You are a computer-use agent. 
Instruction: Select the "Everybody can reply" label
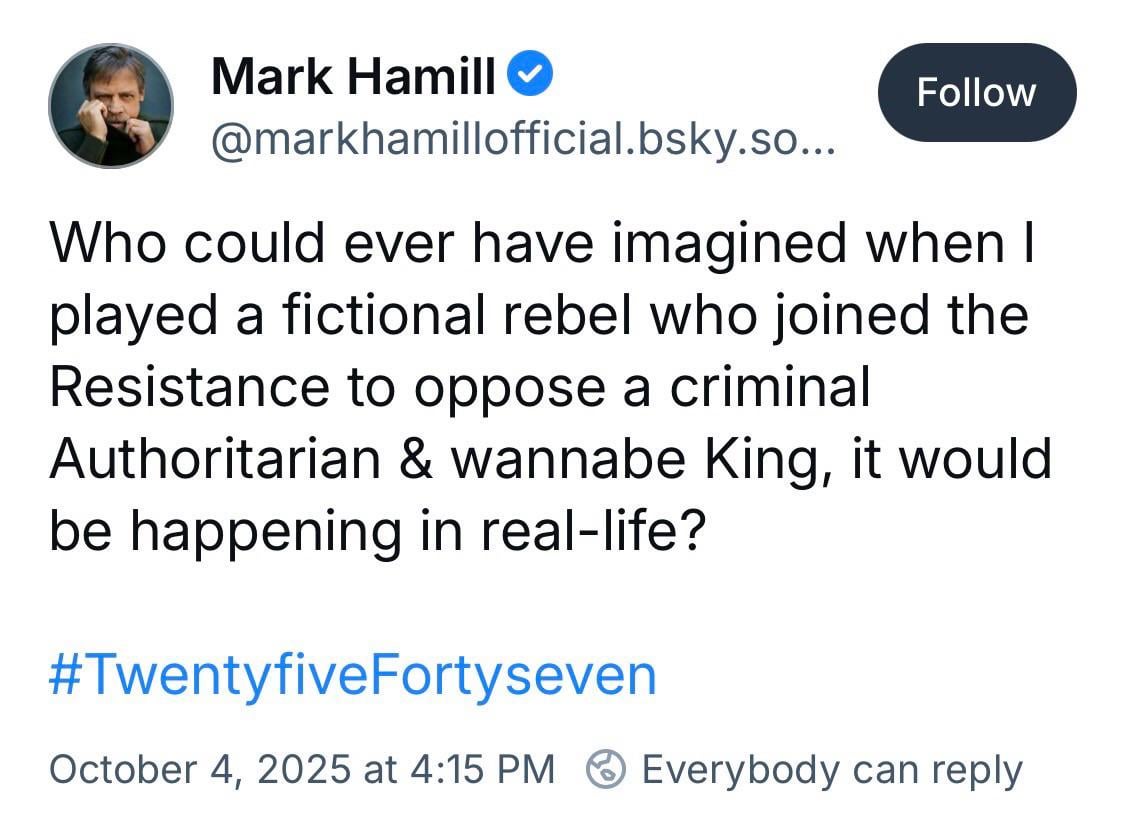[x=832, y=769]
